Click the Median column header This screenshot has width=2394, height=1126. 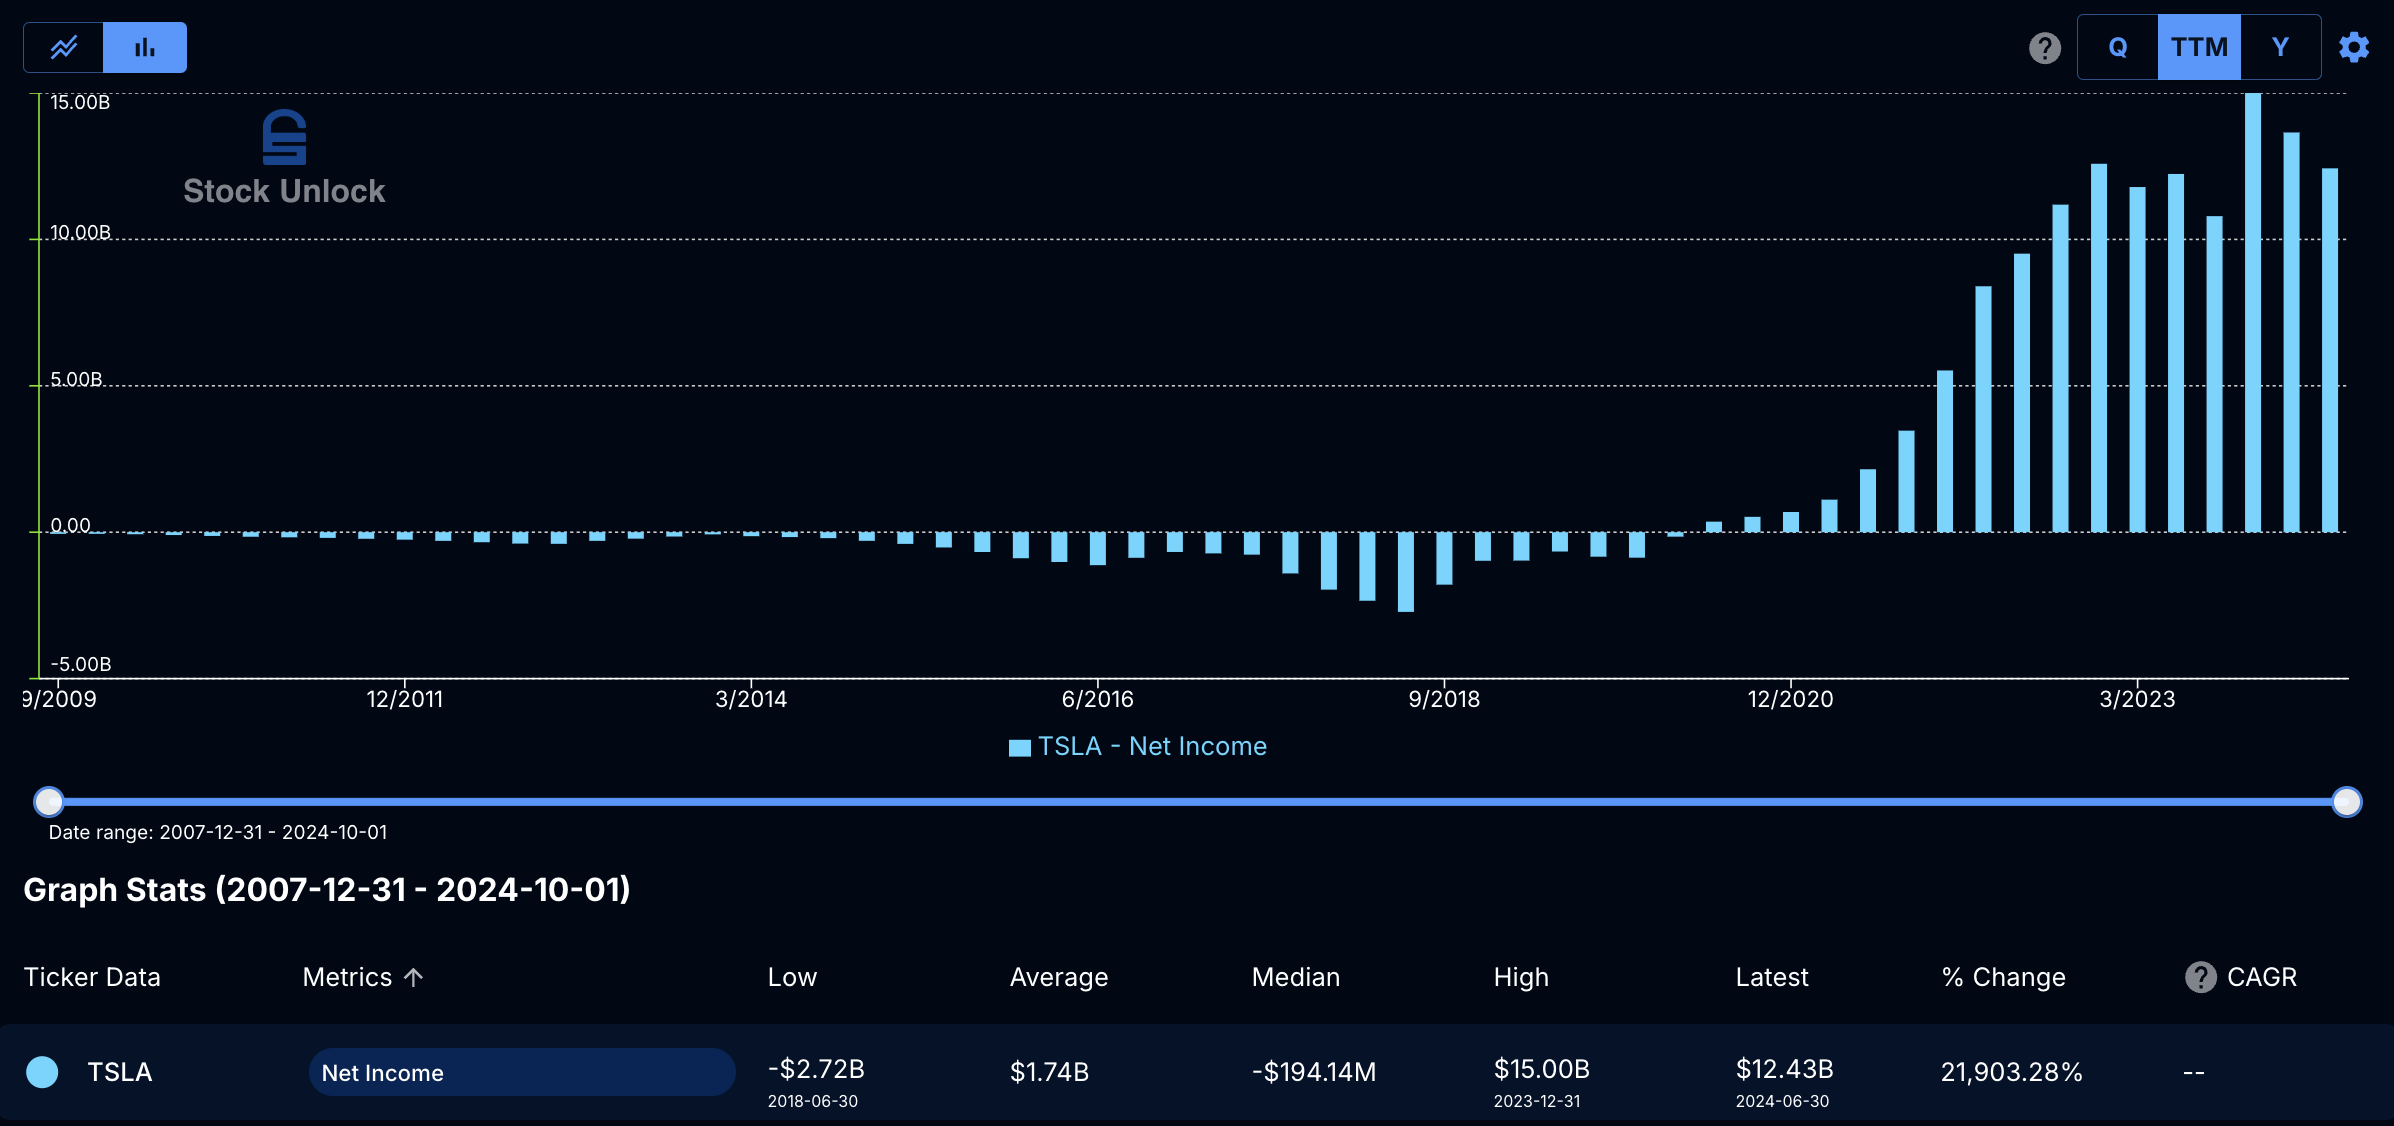[1296, 977]
